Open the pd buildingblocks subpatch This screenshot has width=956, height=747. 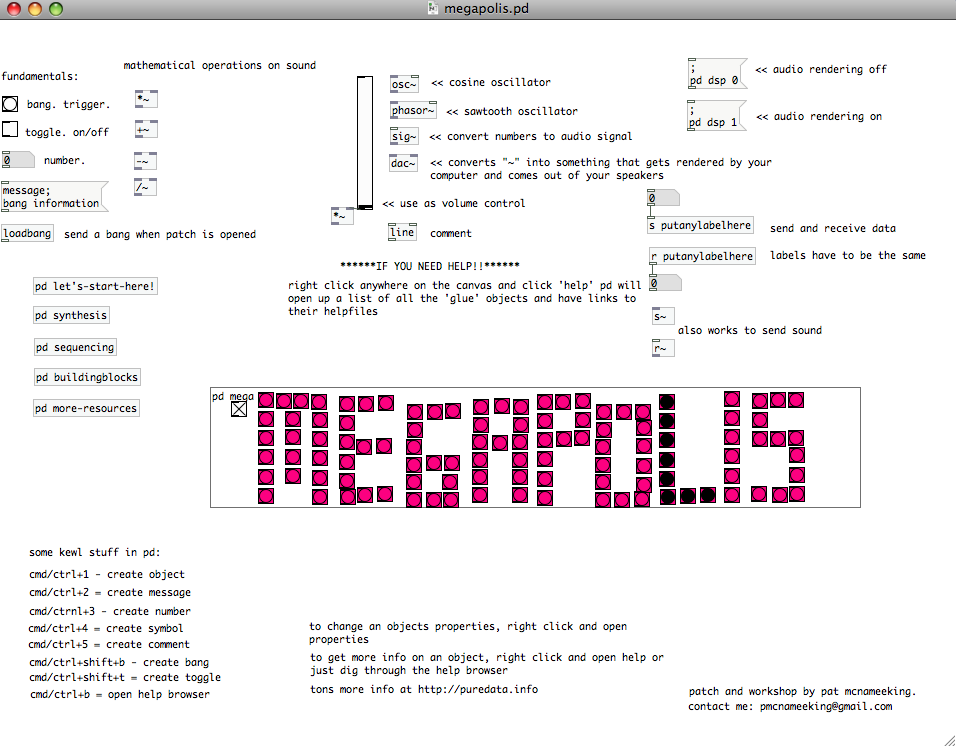click(x=87, y=378)
